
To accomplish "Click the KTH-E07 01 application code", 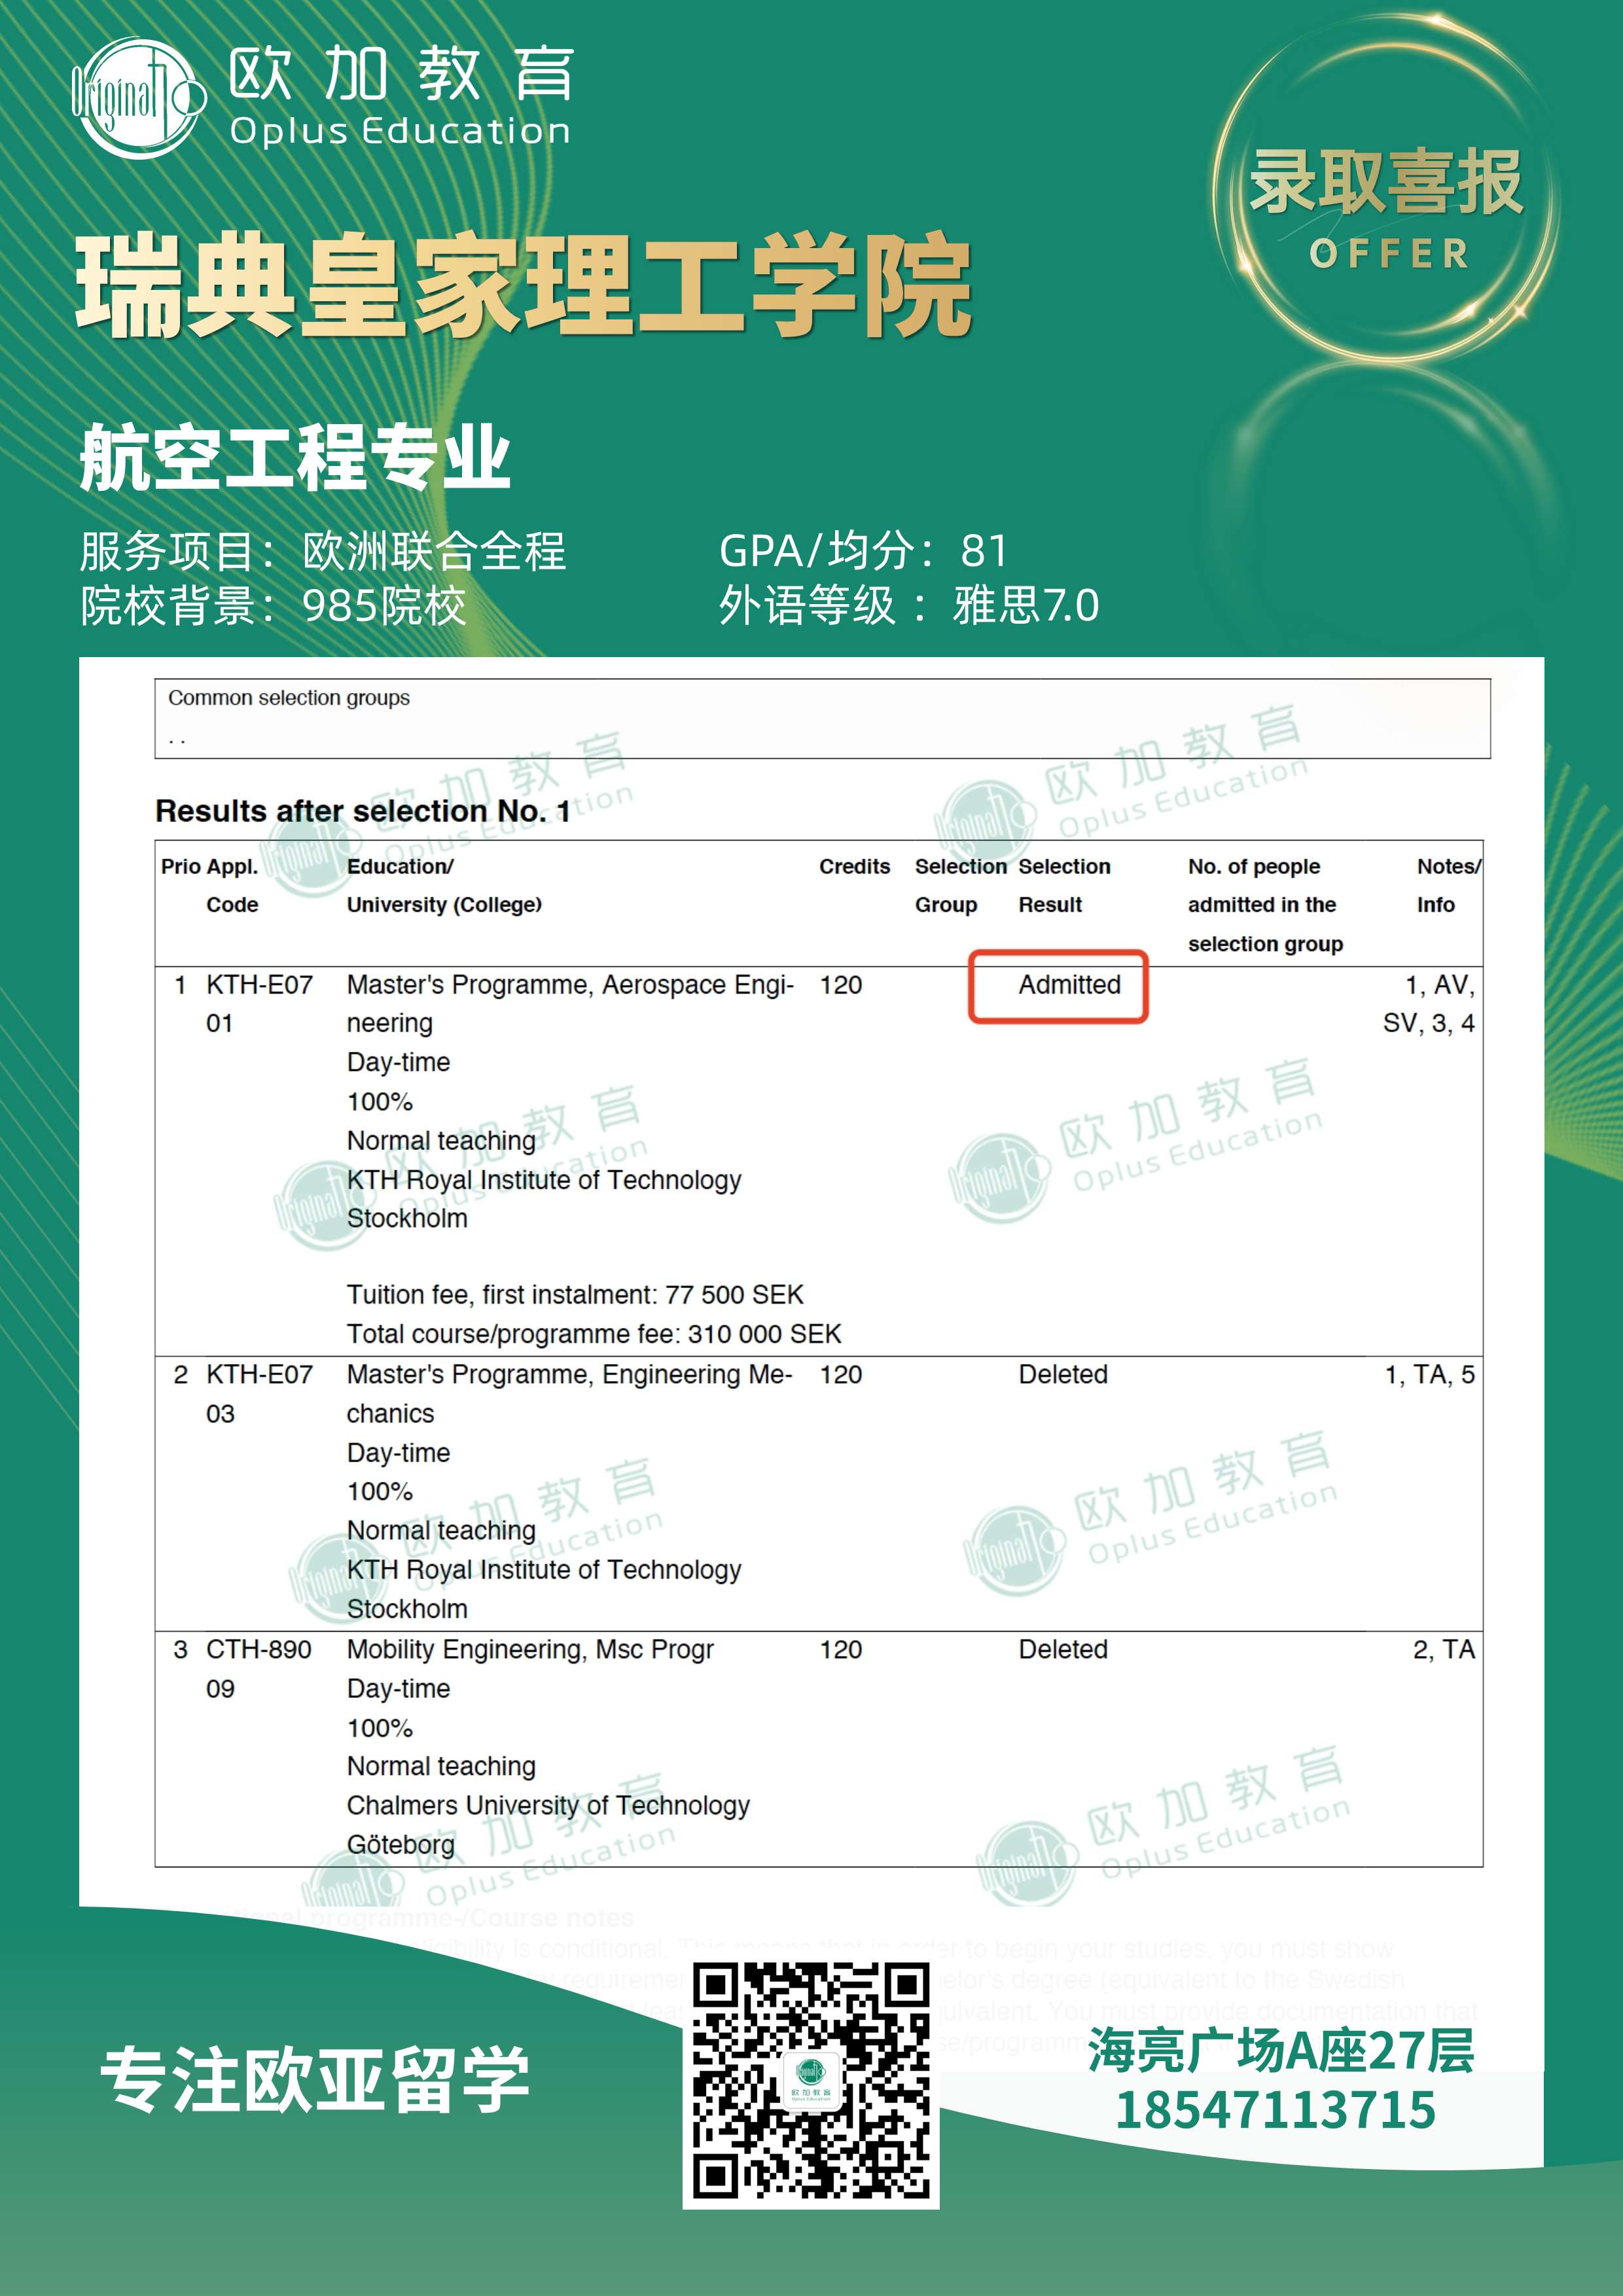I will [x=259, y=1004].
